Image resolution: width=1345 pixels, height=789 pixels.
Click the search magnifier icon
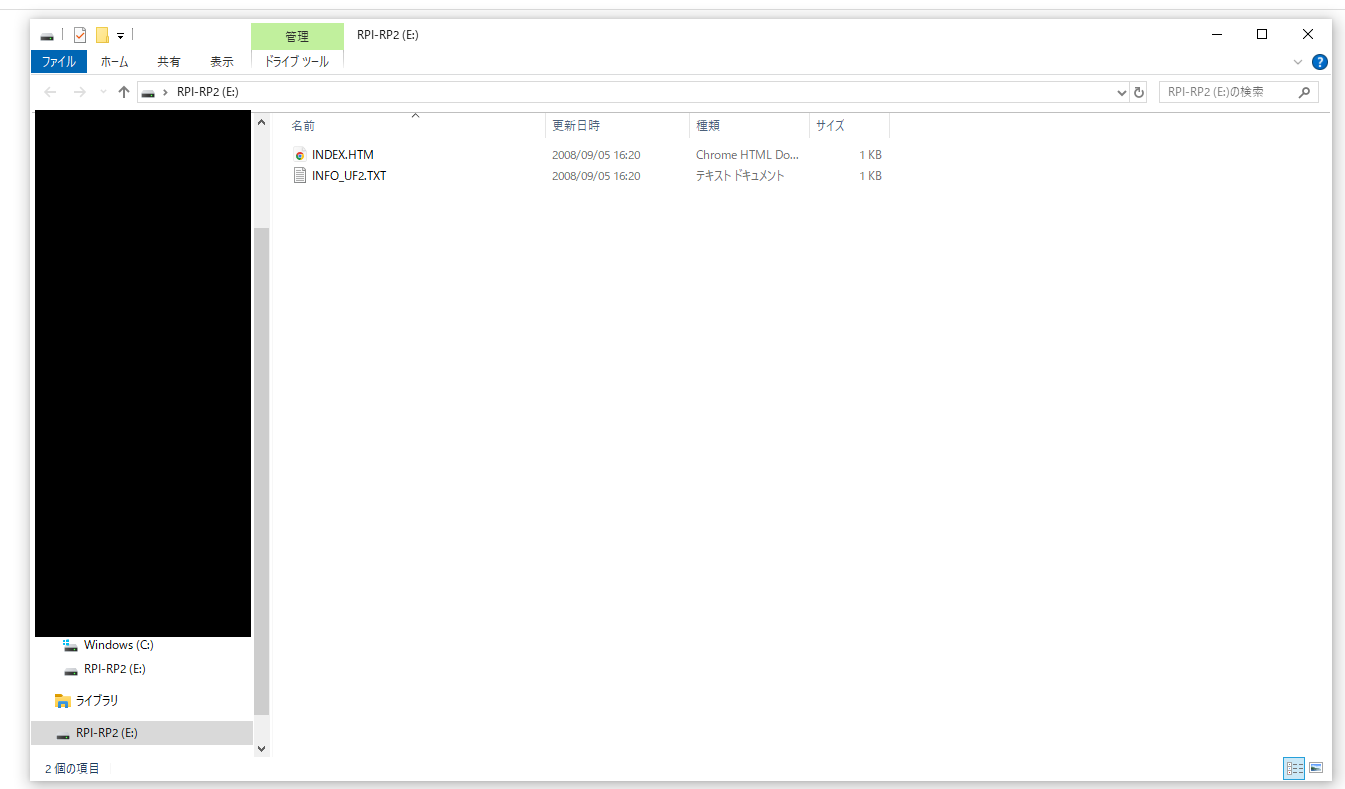(1304, 92)
